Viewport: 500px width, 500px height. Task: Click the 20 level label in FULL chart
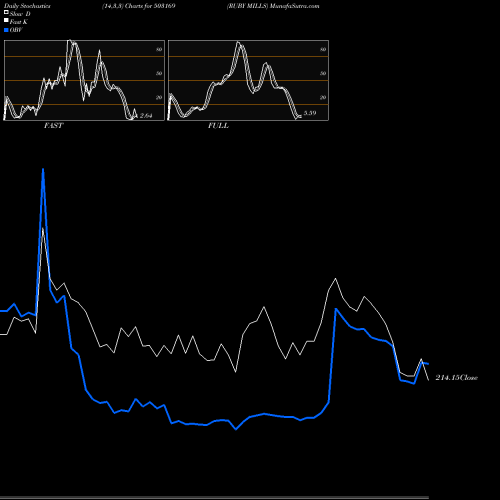(x=323, y=97)
